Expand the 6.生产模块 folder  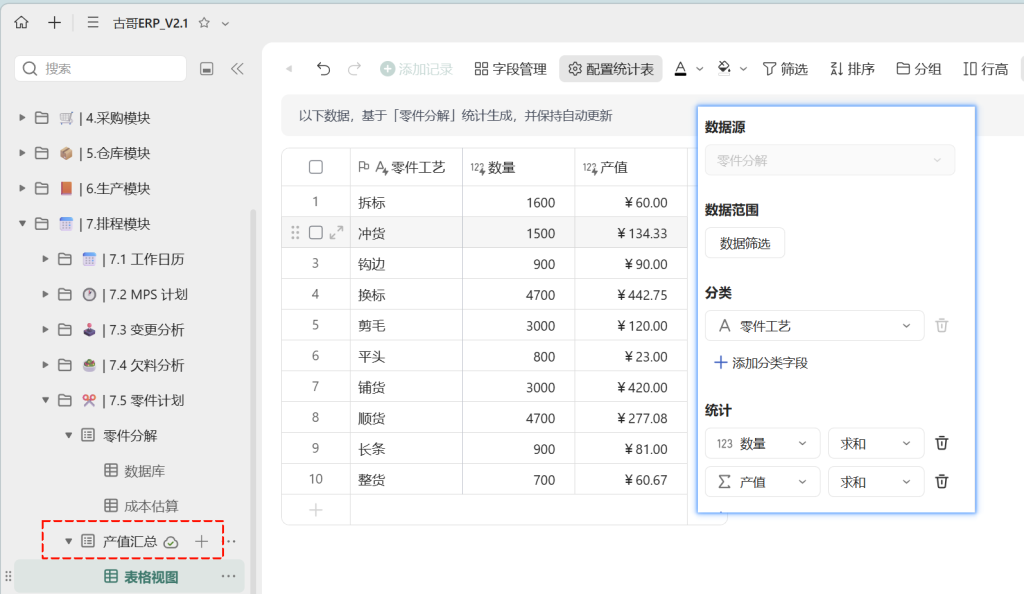22,188
